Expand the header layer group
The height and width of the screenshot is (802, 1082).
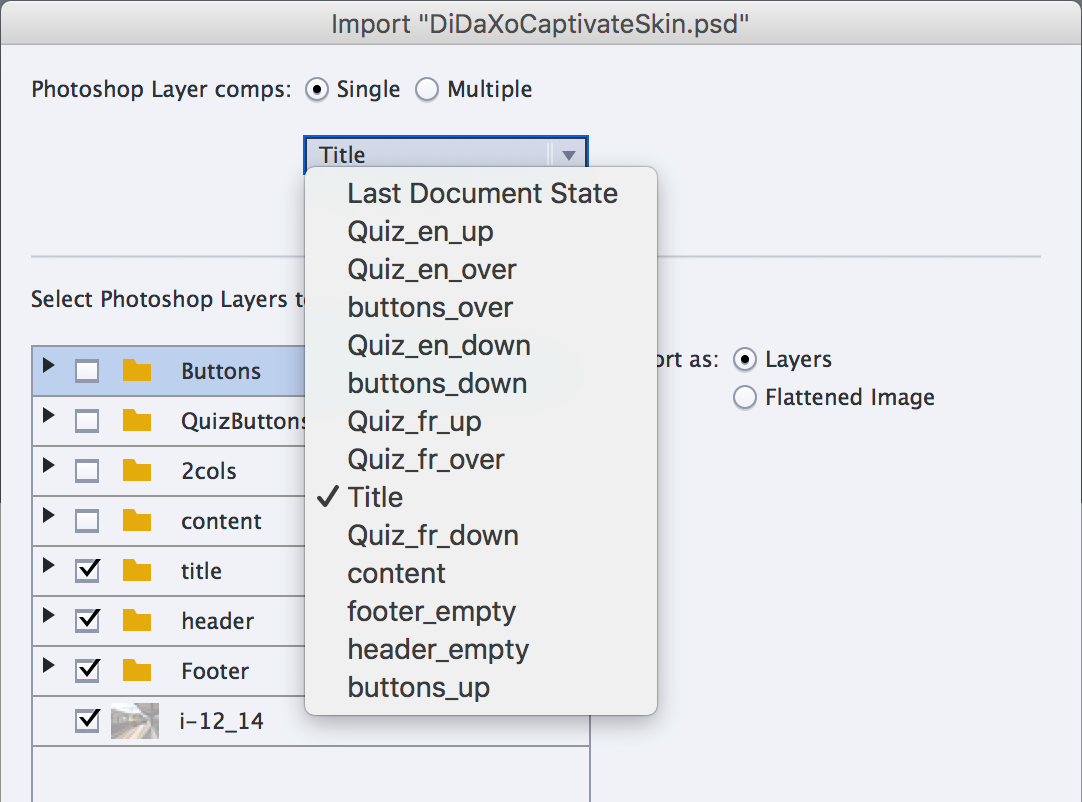pyautogui.click(x=48, y=617)
